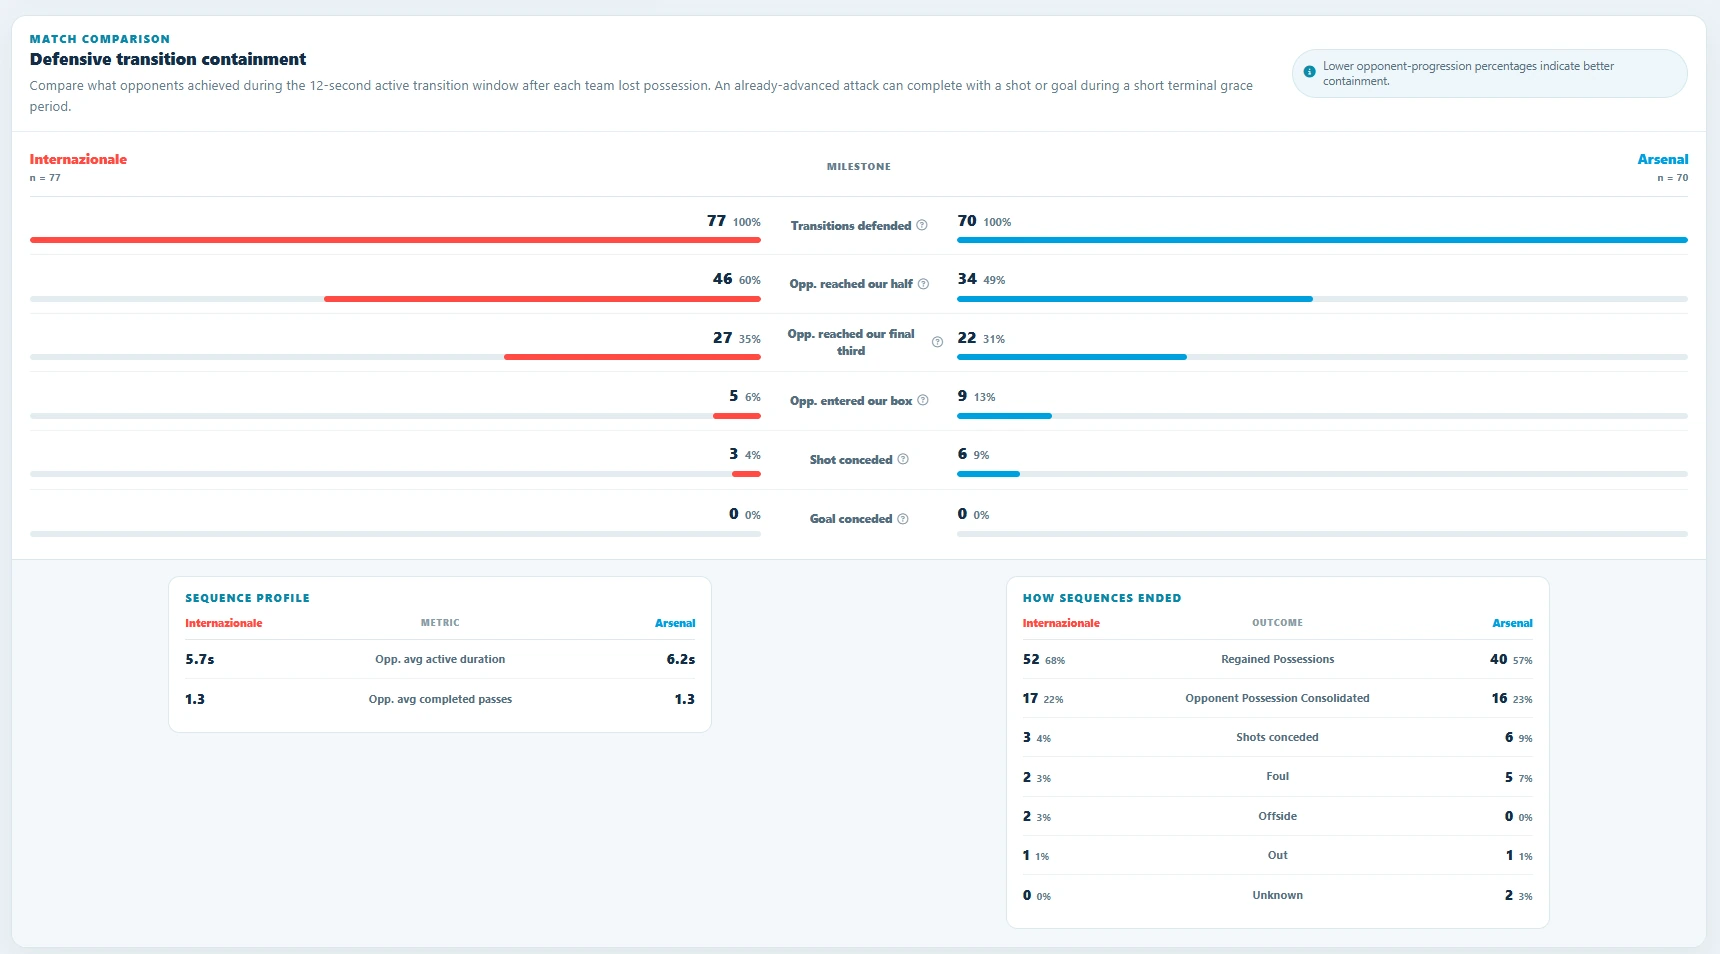Click the "n = 77" sample size
The height and width of the screenshot is (954, 1720).
(x=45, y=178)
